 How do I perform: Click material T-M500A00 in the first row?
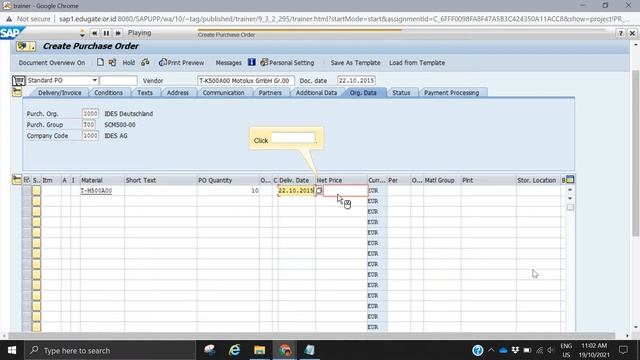click(96, 191)
